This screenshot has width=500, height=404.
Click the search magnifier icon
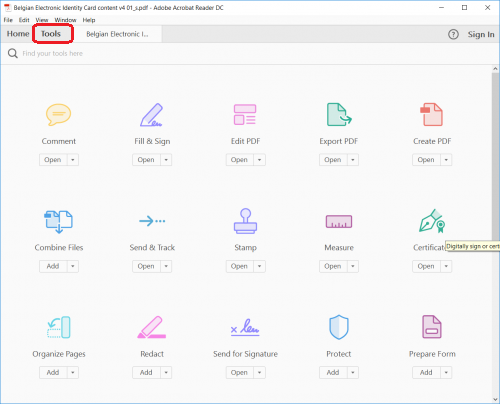[x=13, y=53]
